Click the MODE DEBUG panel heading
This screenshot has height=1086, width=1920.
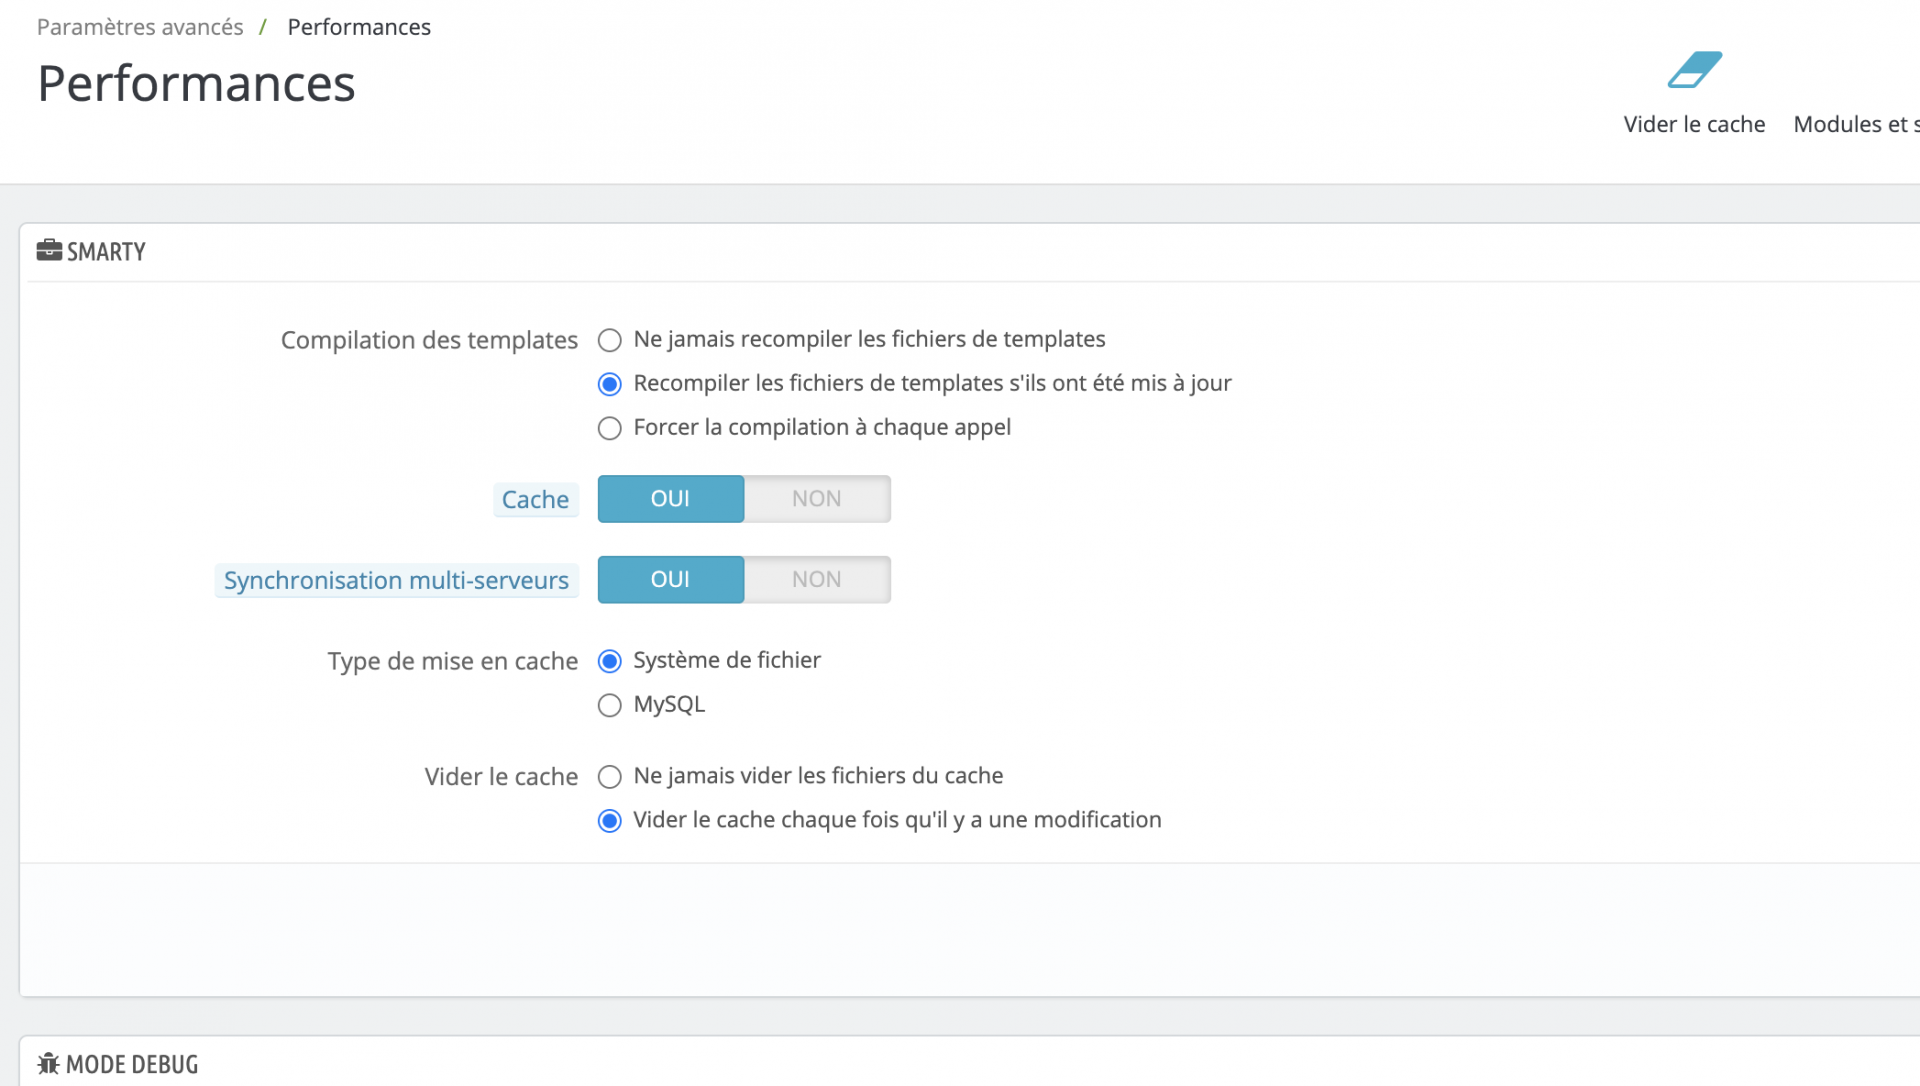(x=132, y=1064)
